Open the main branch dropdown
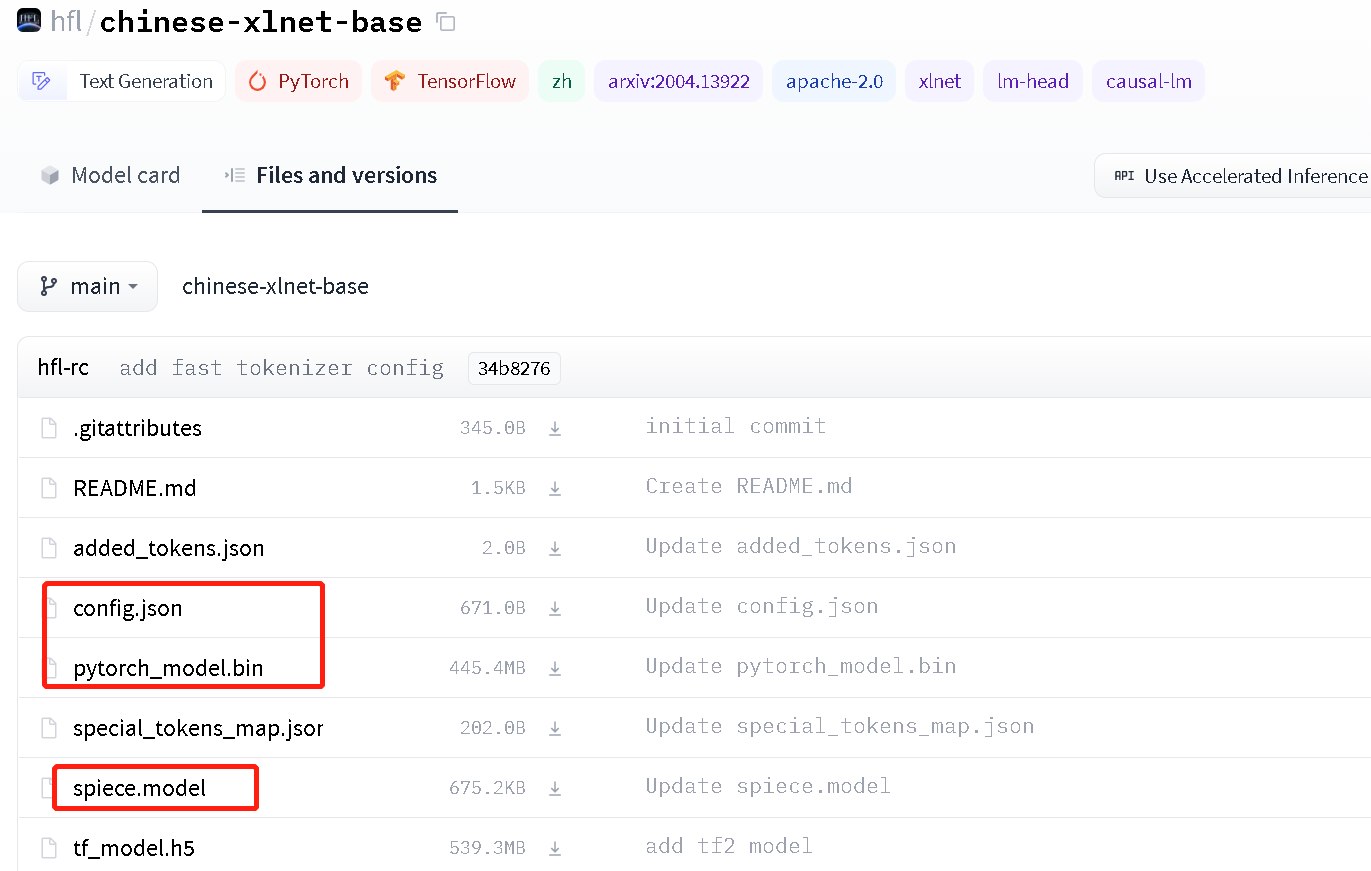The image size is (1371, 871). point(88,287)
